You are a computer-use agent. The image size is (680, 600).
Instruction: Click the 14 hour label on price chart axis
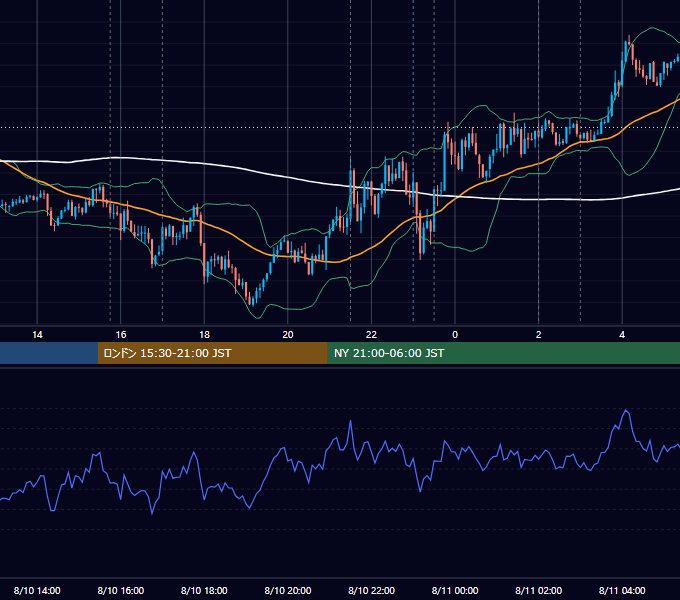click(37, 335)
